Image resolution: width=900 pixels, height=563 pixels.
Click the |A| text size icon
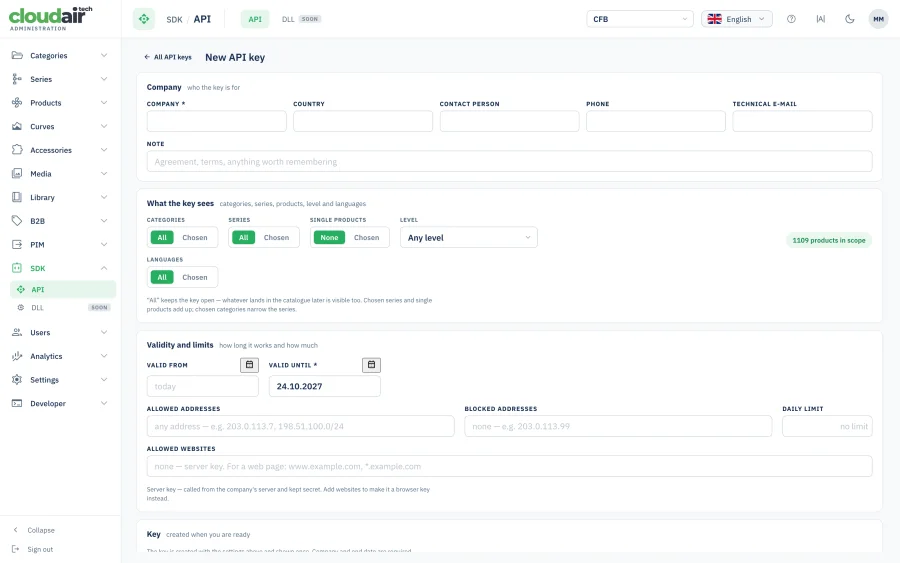click(x=821, y=19)
